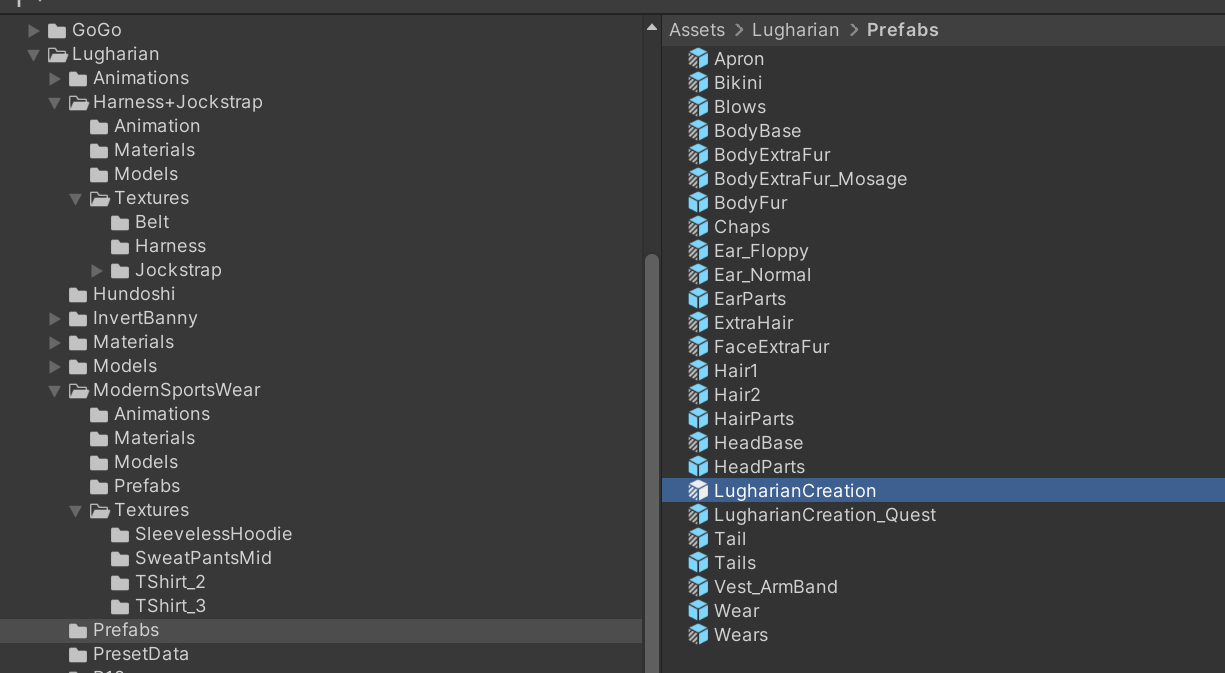Select the TShirt_3 folder

170,606
